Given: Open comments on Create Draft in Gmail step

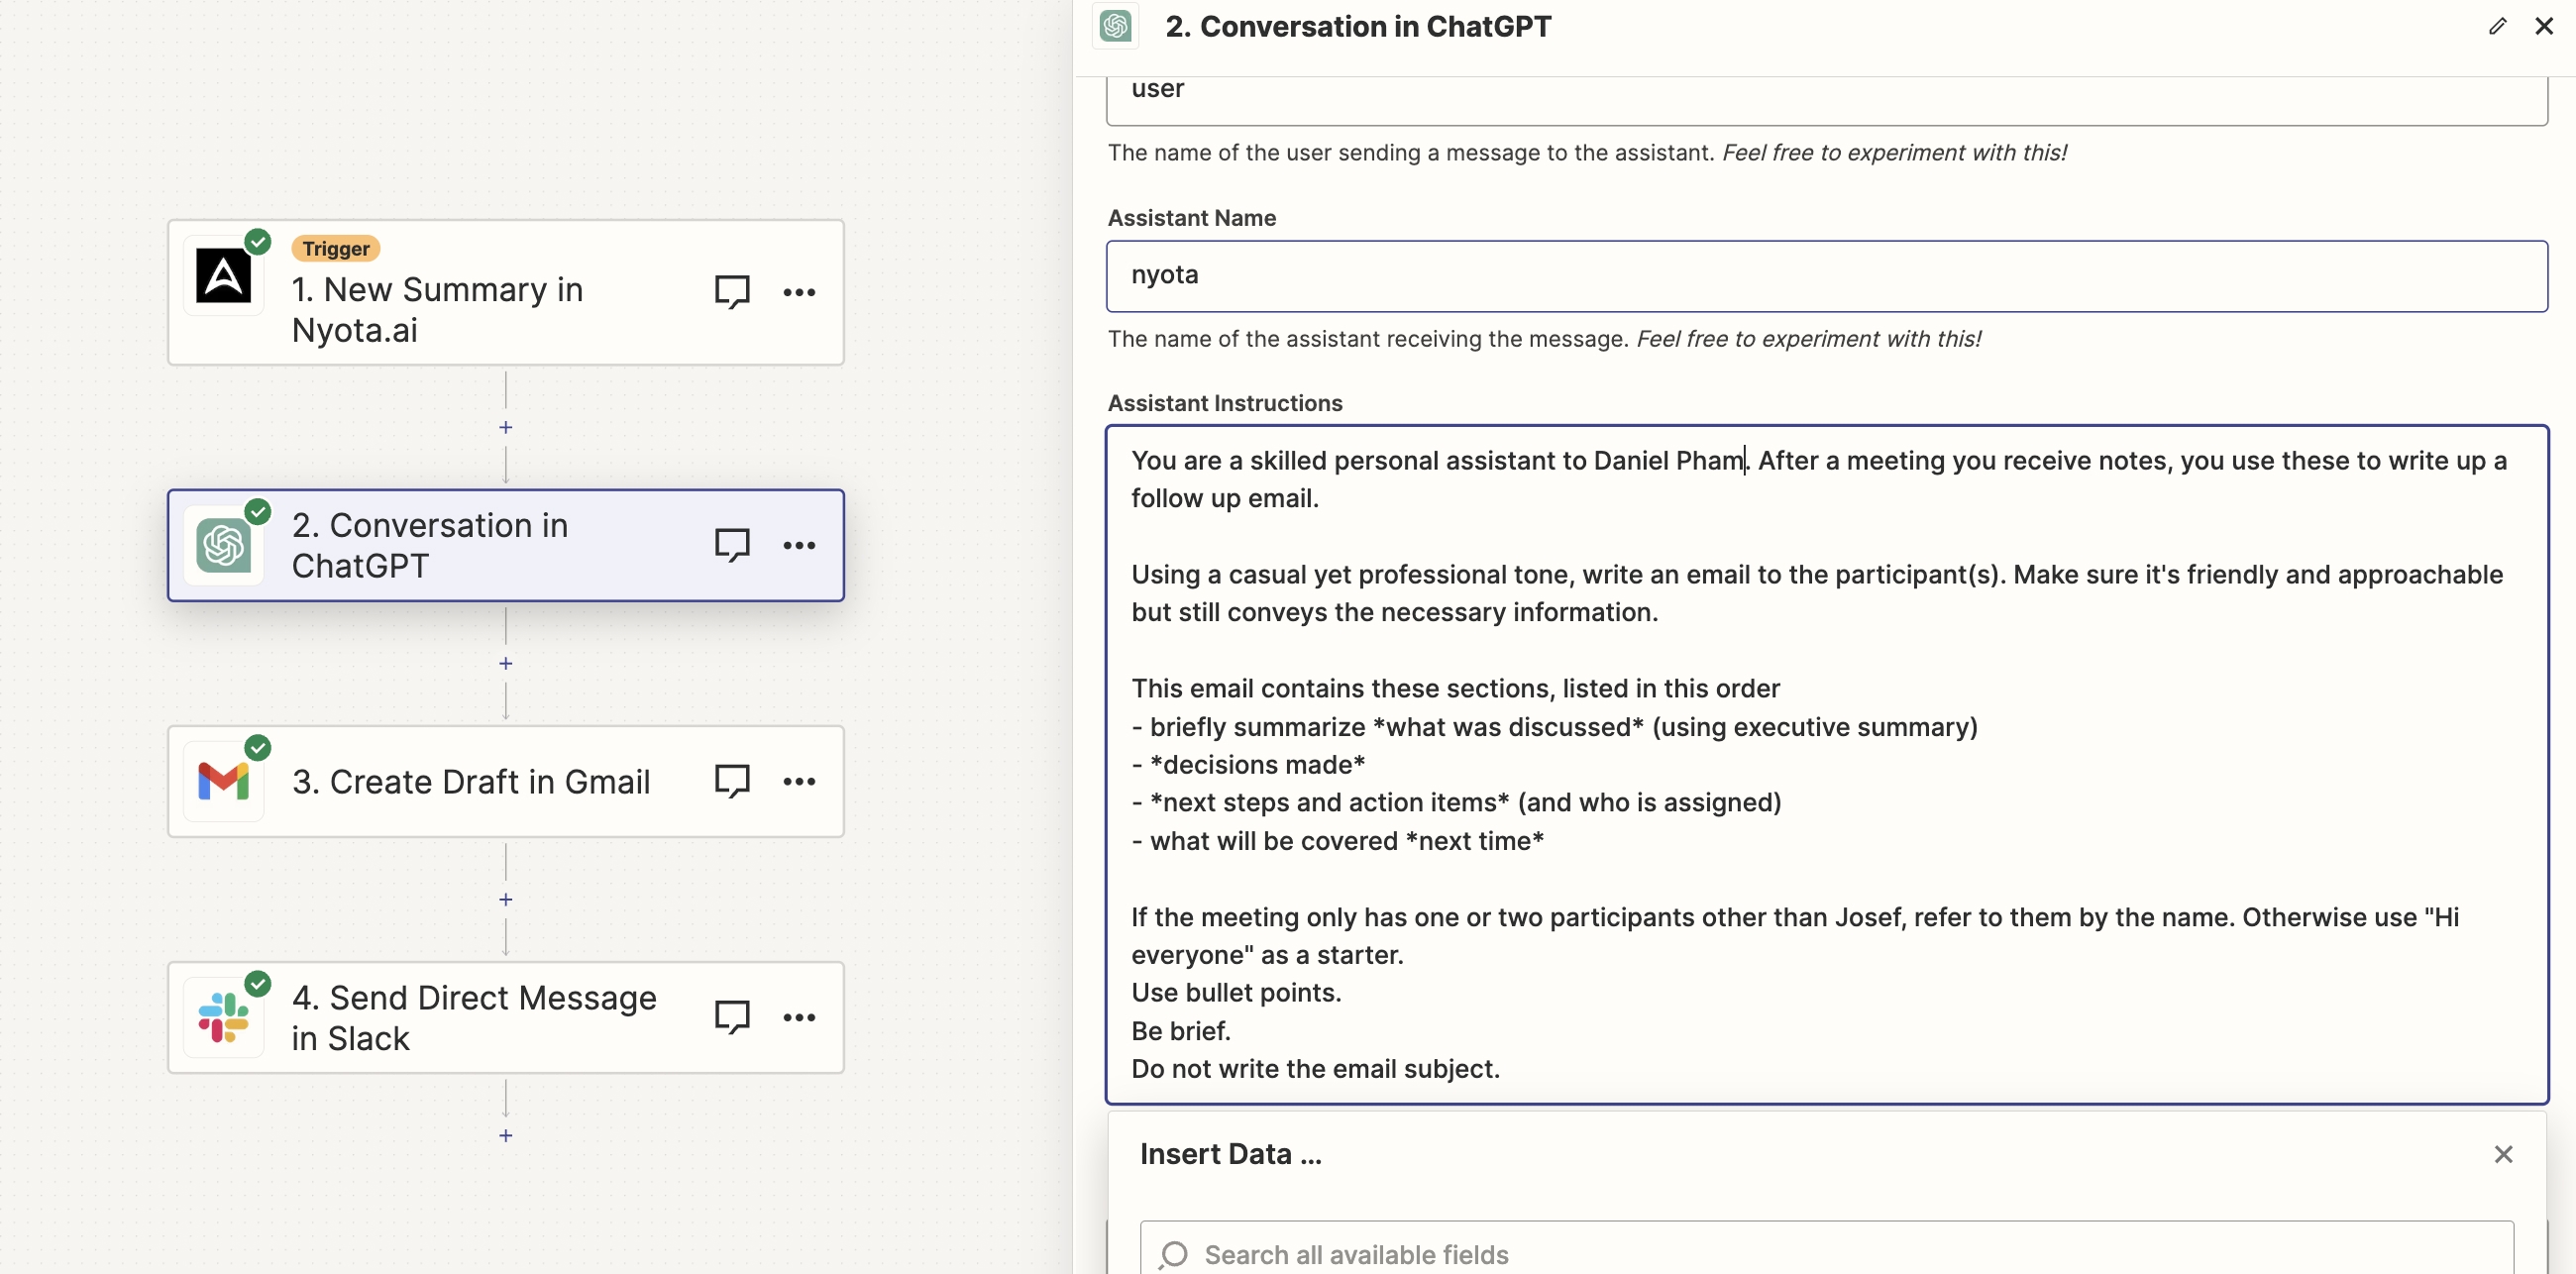Looking at the screenshot, I should coord(732,781).
